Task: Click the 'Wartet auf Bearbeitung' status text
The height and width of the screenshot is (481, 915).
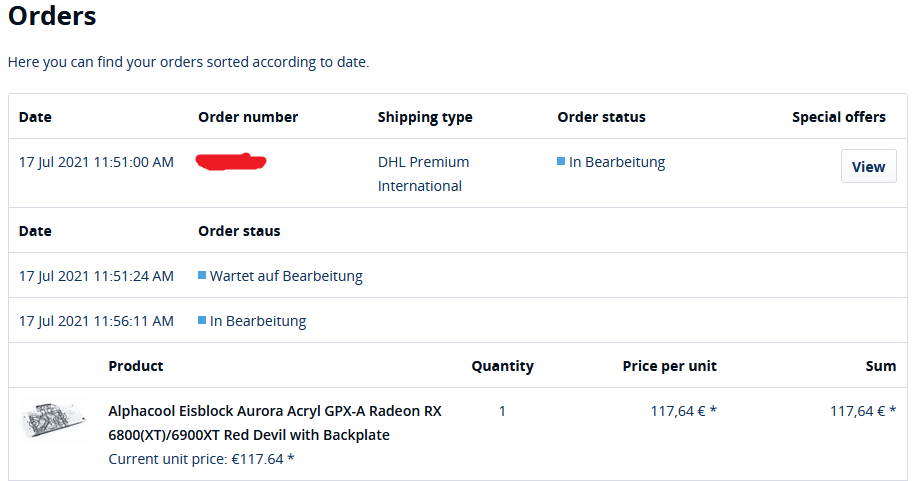Action: pos(286,276)
